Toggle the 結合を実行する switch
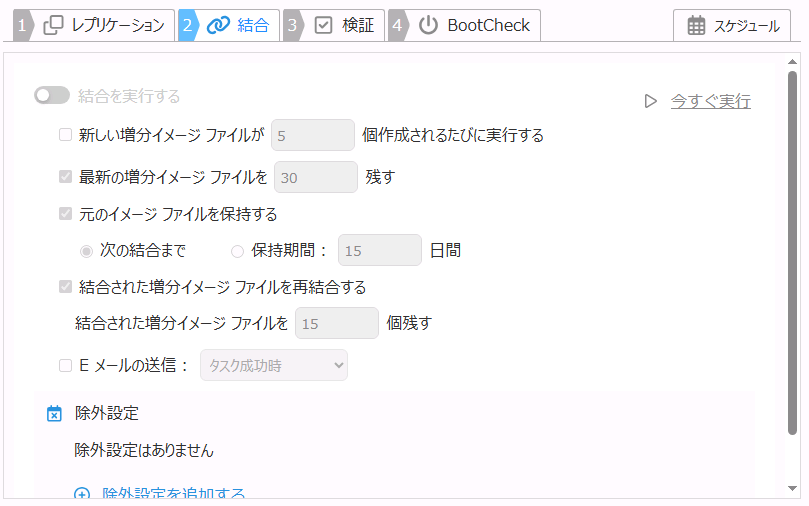Viewport: 809px width, 506px height. click(x=51, y=96)
